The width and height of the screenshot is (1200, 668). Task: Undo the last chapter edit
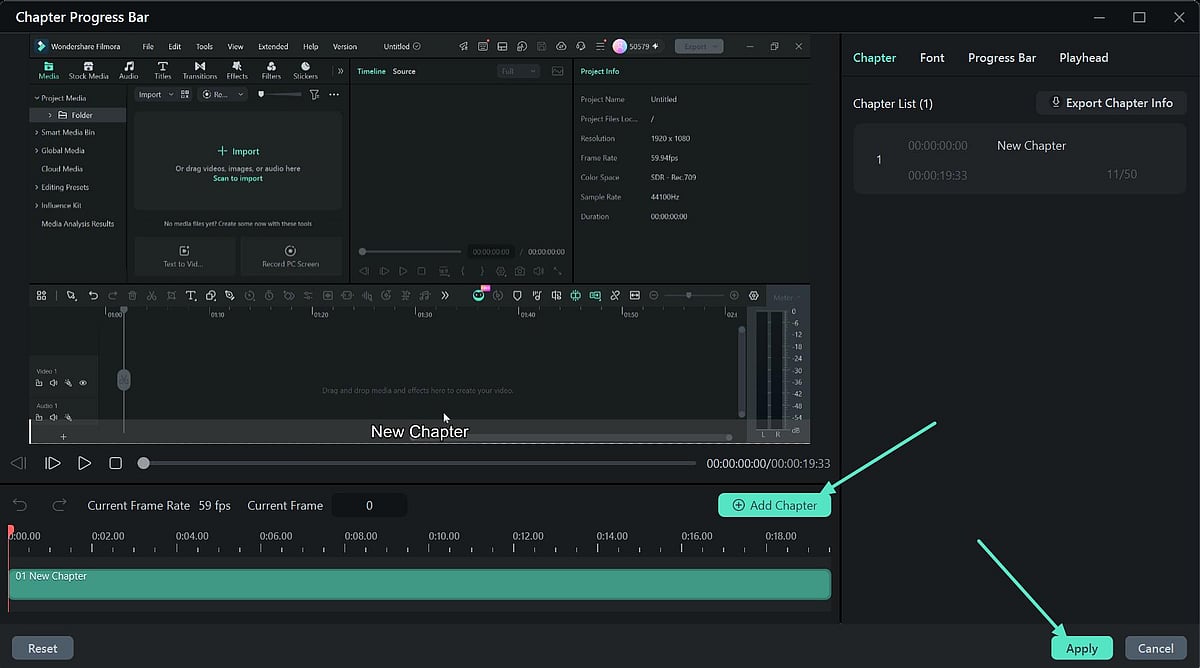coord(21,505)
